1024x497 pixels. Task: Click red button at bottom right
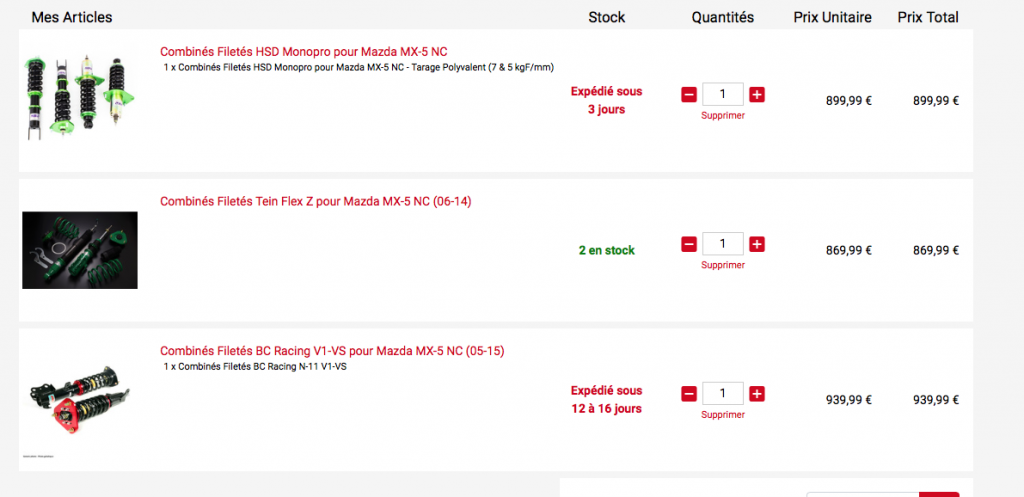click(x=939, y=493)
